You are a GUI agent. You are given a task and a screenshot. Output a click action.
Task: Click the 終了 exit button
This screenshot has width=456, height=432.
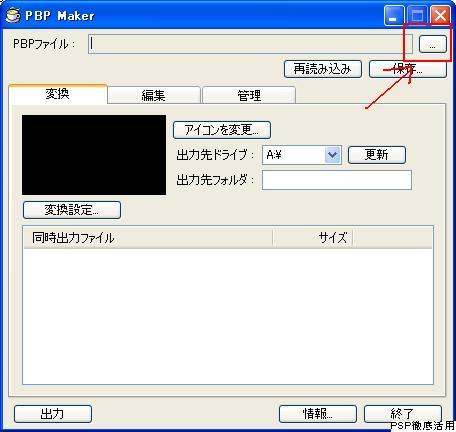tap(403, 414)
